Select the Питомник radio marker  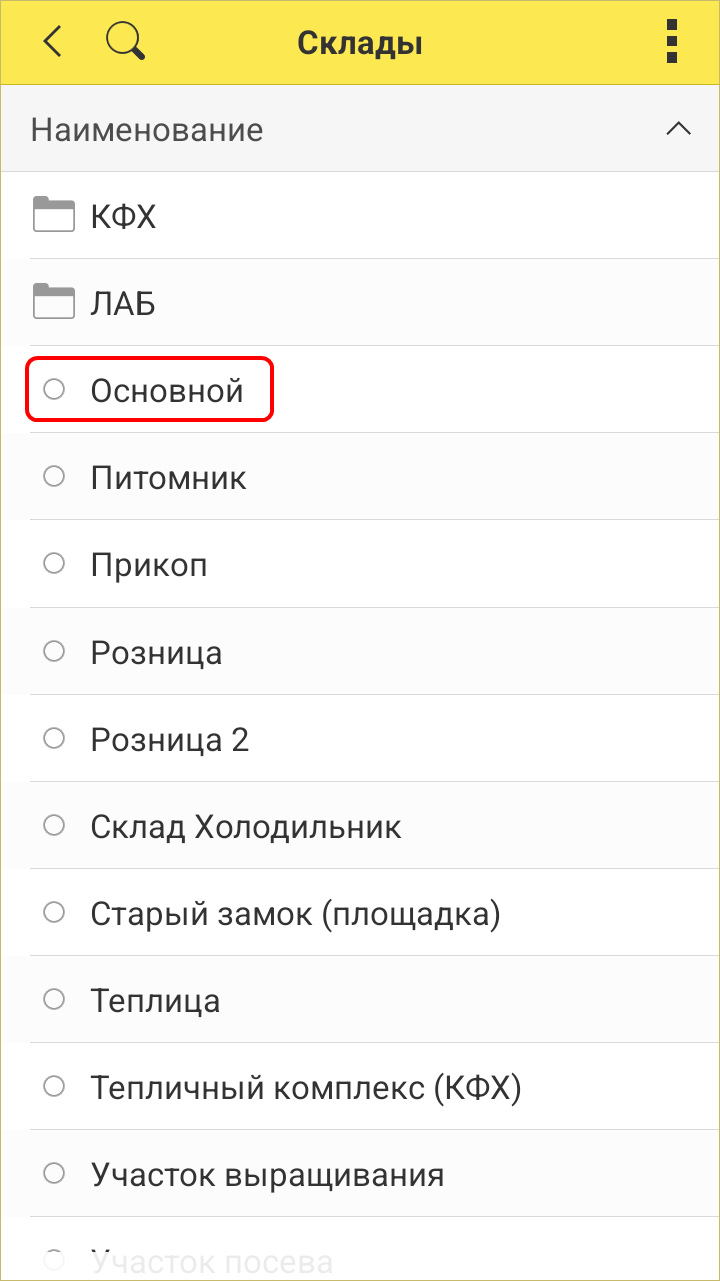pyautogui.click(x=54, y=477)
